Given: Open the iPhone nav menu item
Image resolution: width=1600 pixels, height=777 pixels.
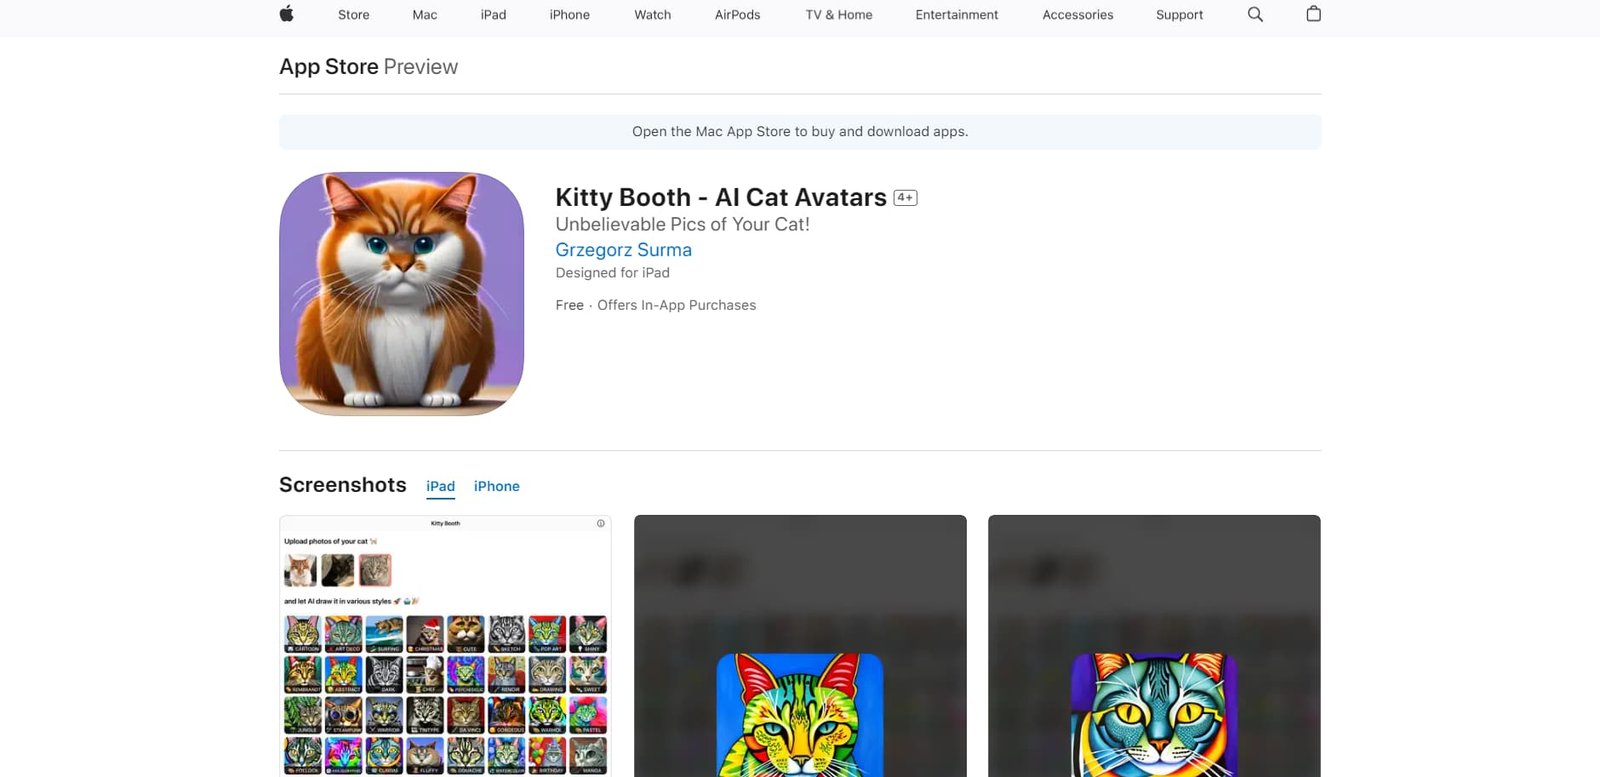Looking at the screenshot, I should pyautogui.click(x=570, y=15).
